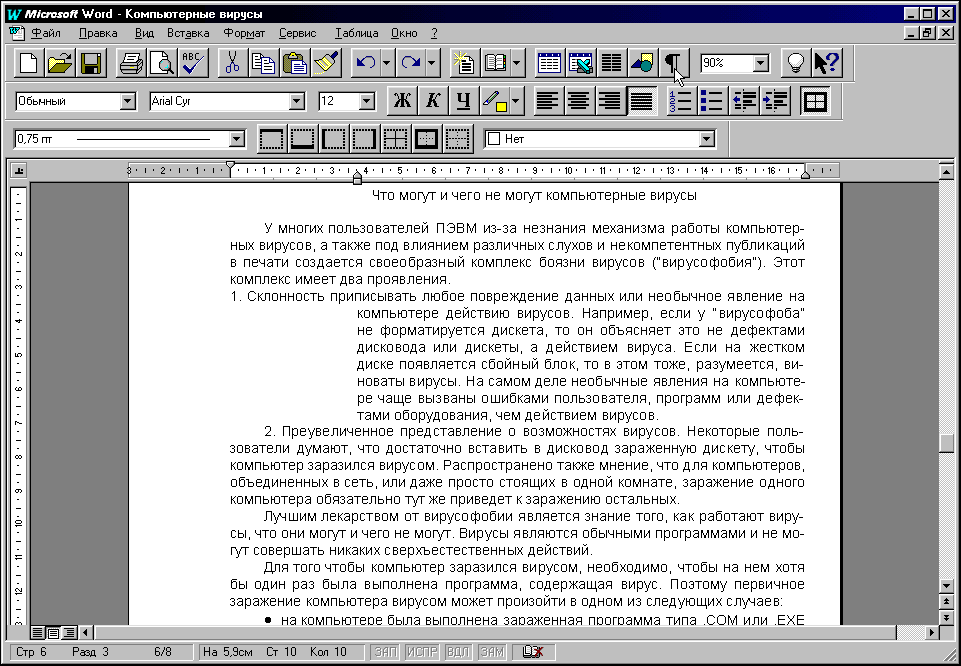Undo the last action with the Undo arrow

click(x=366, y=63)
